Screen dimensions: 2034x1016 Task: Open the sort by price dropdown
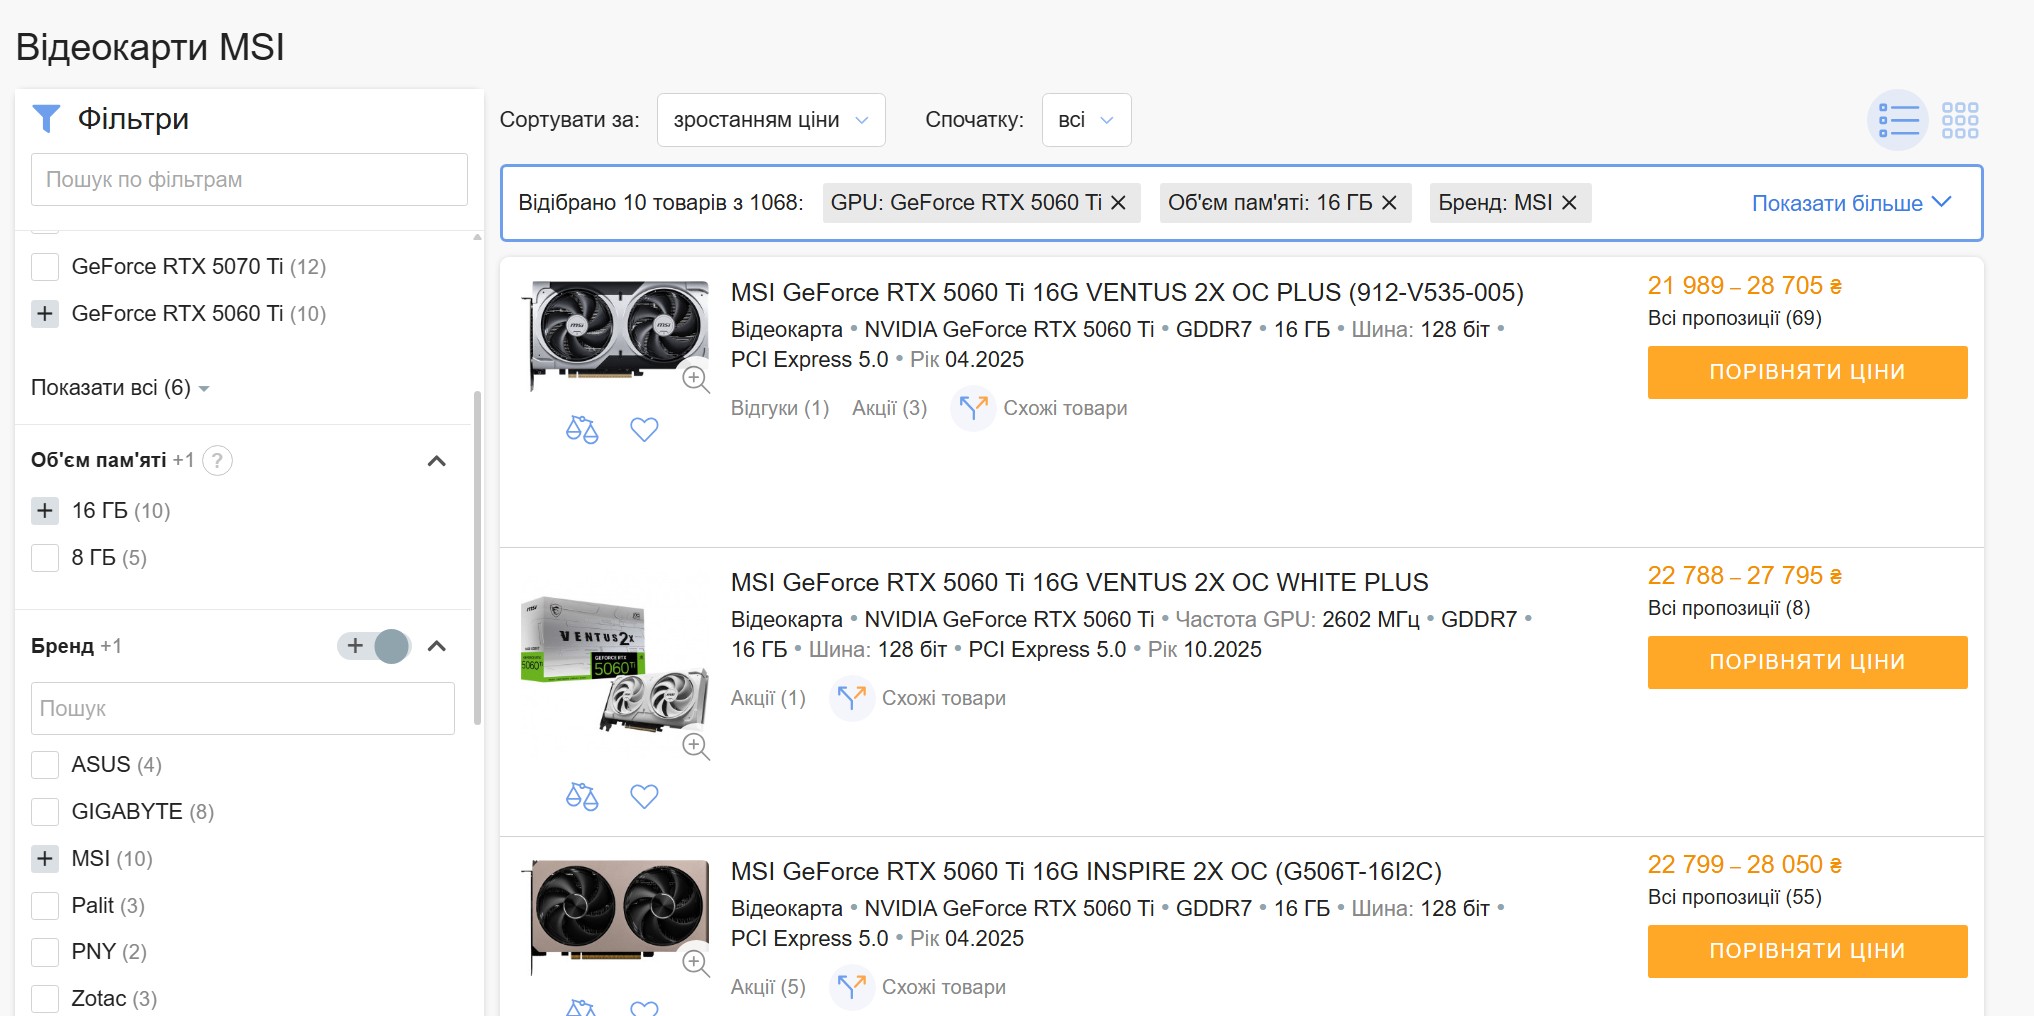click(x=771, y=120)
